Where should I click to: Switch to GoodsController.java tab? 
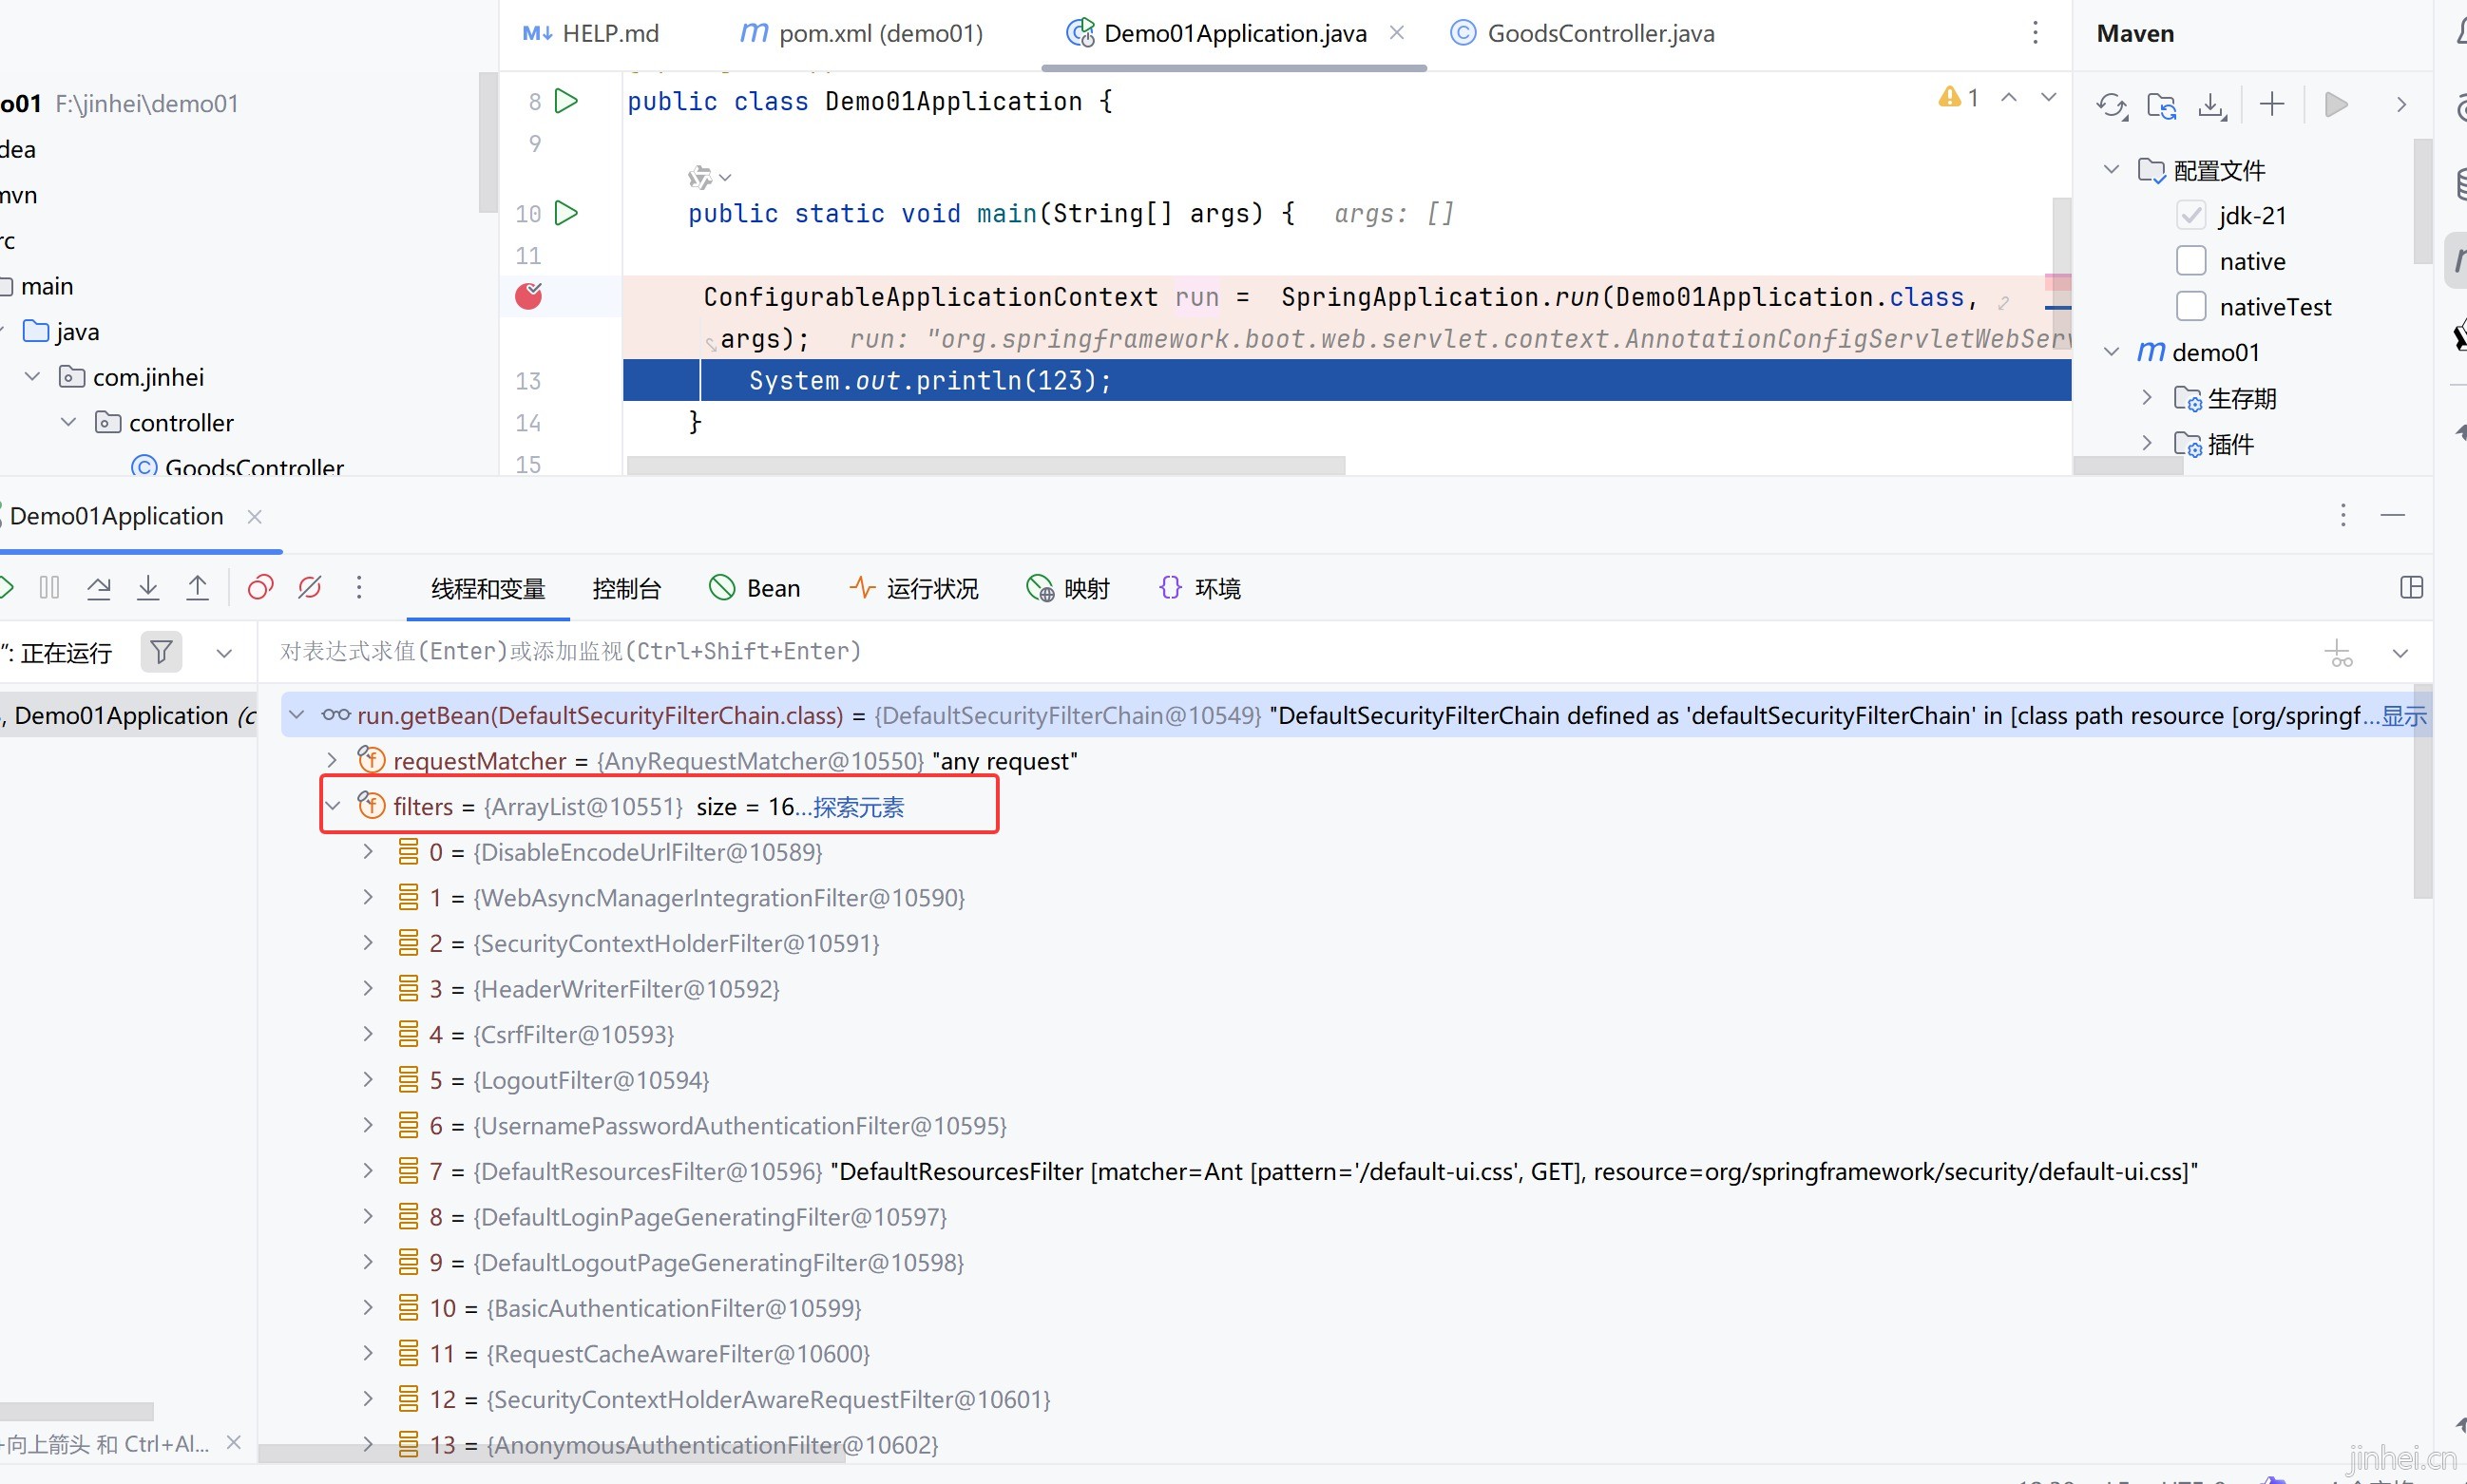click(1599, 34)
